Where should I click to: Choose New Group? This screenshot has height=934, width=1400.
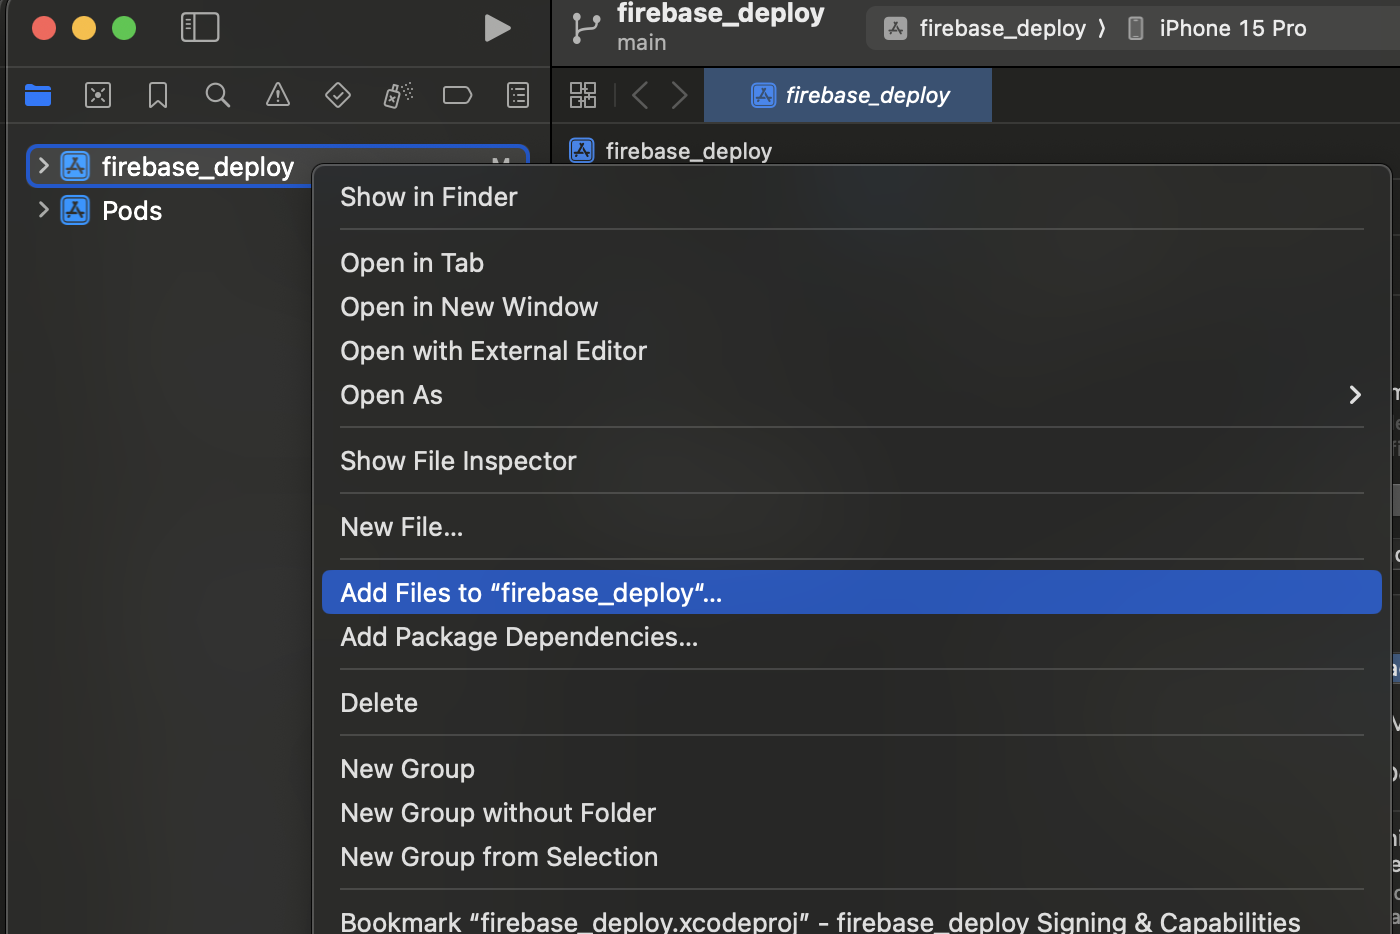click(x=851, y=769)
